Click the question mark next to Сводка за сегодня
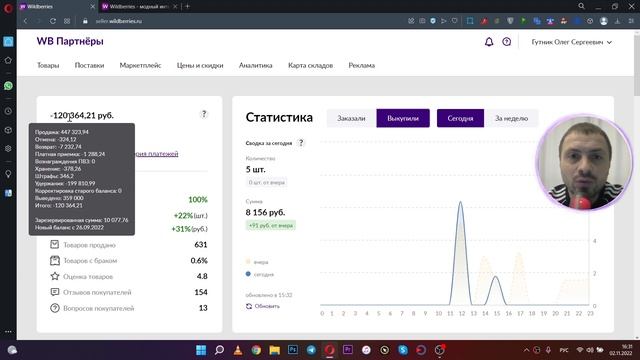The width and height of the screenshot is (640, 360). tap(301, 143)
